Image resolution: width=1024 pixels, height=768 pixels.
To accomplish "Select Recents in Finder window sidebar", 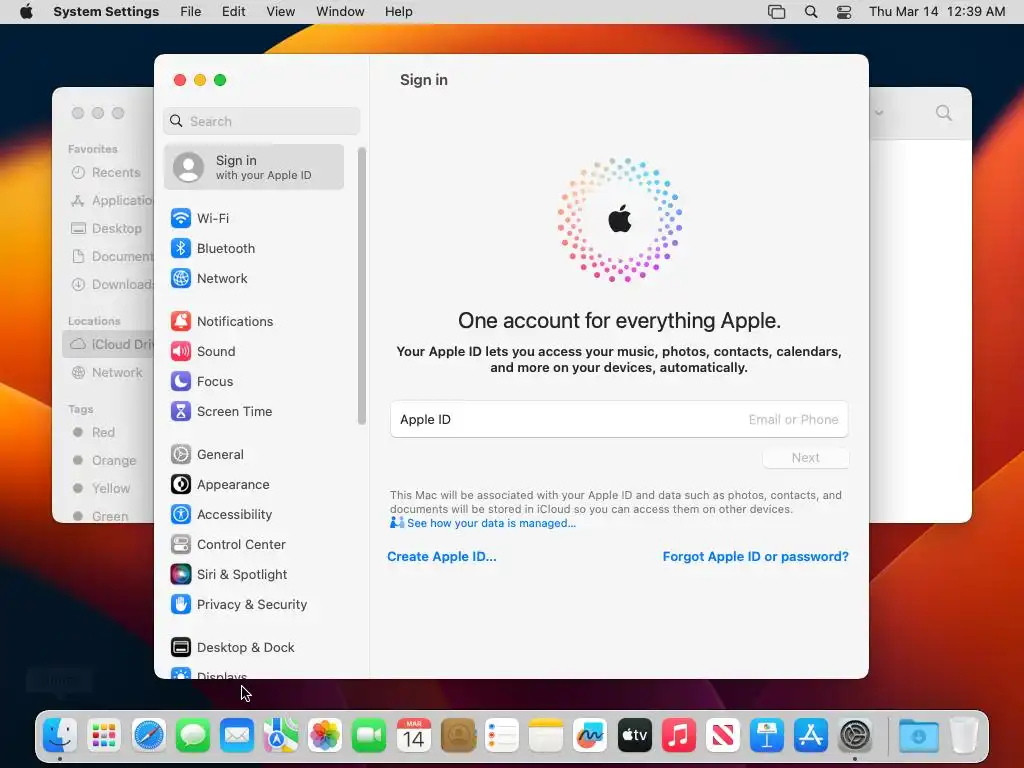I will point(105,172).
